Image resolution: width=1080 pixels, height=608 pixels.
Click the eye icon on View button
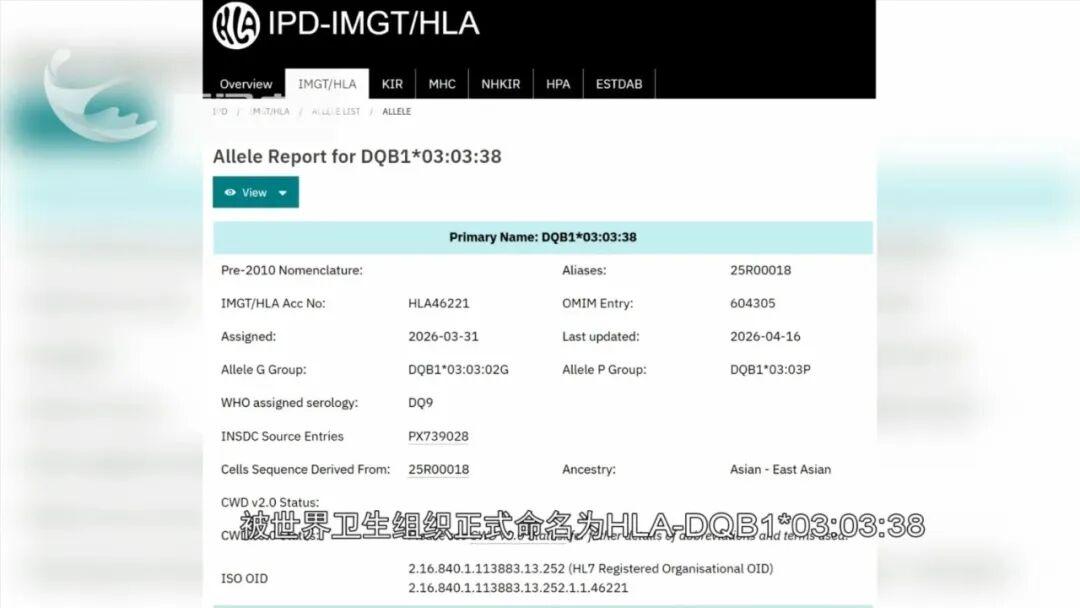230,193
